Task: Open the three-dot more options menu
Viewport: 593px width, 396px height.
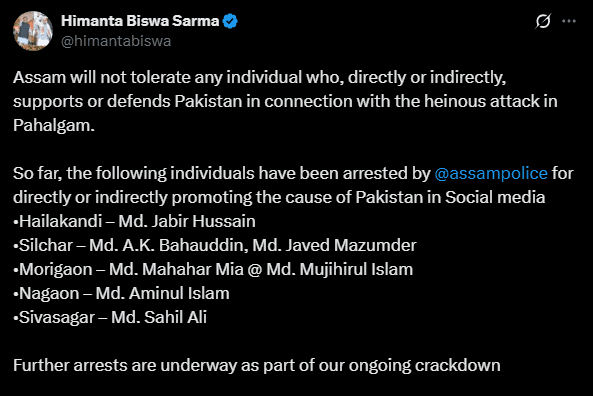Action: click(569, 21)
